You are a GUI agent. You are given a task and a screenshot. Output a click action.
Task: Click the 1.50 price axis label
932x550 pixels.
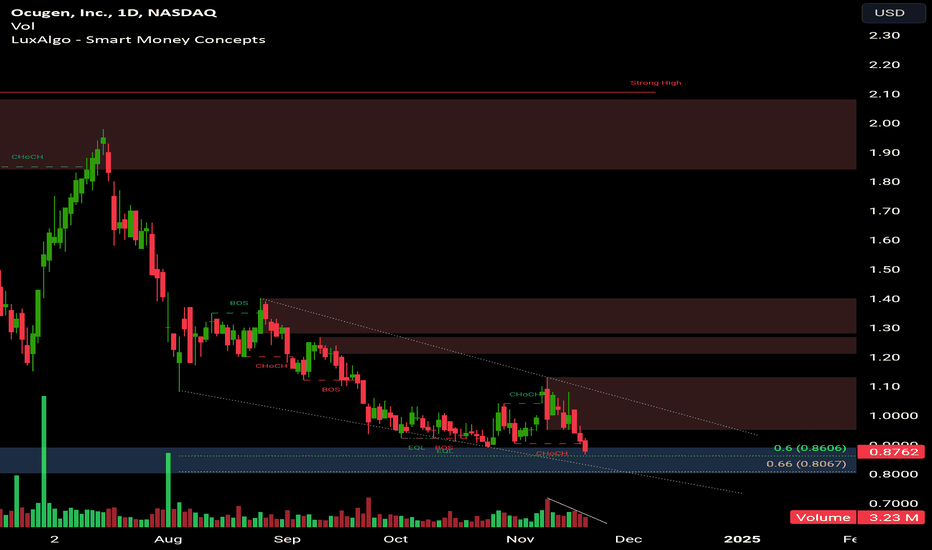[884, 269]
